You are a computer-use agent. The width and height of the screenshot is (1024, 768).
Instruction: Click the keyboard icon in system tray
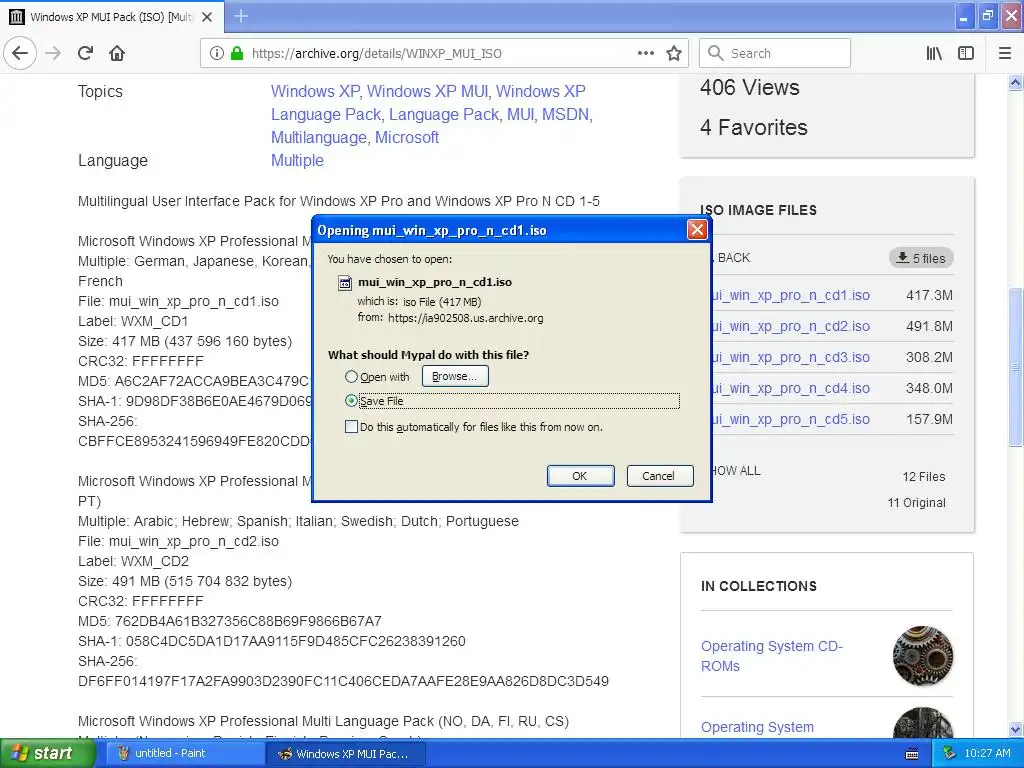coord(912,754)
